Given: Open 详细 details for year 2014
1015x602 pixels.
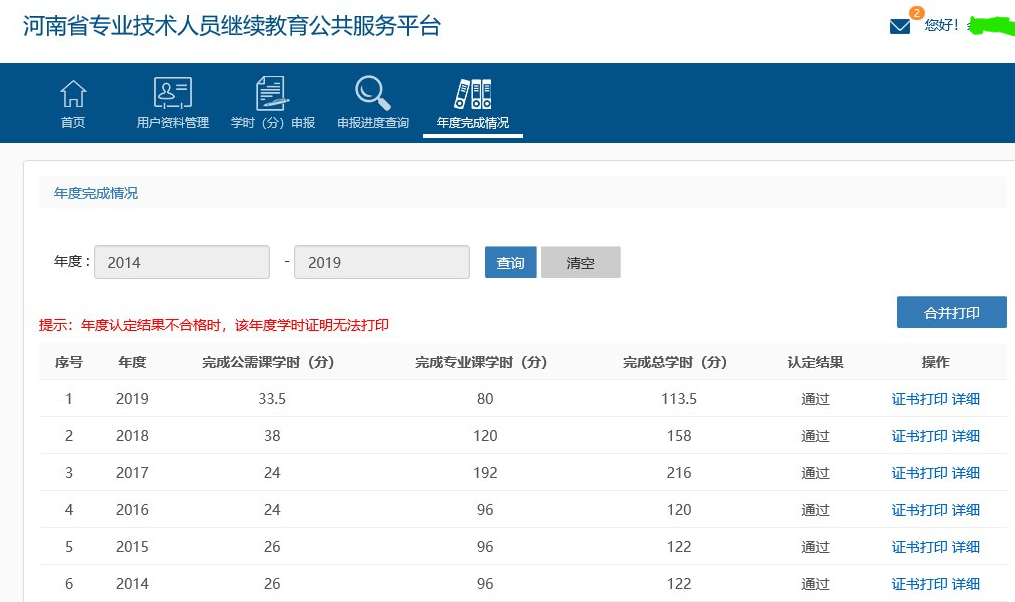Looking at the screenshot, I should point(966,583).
